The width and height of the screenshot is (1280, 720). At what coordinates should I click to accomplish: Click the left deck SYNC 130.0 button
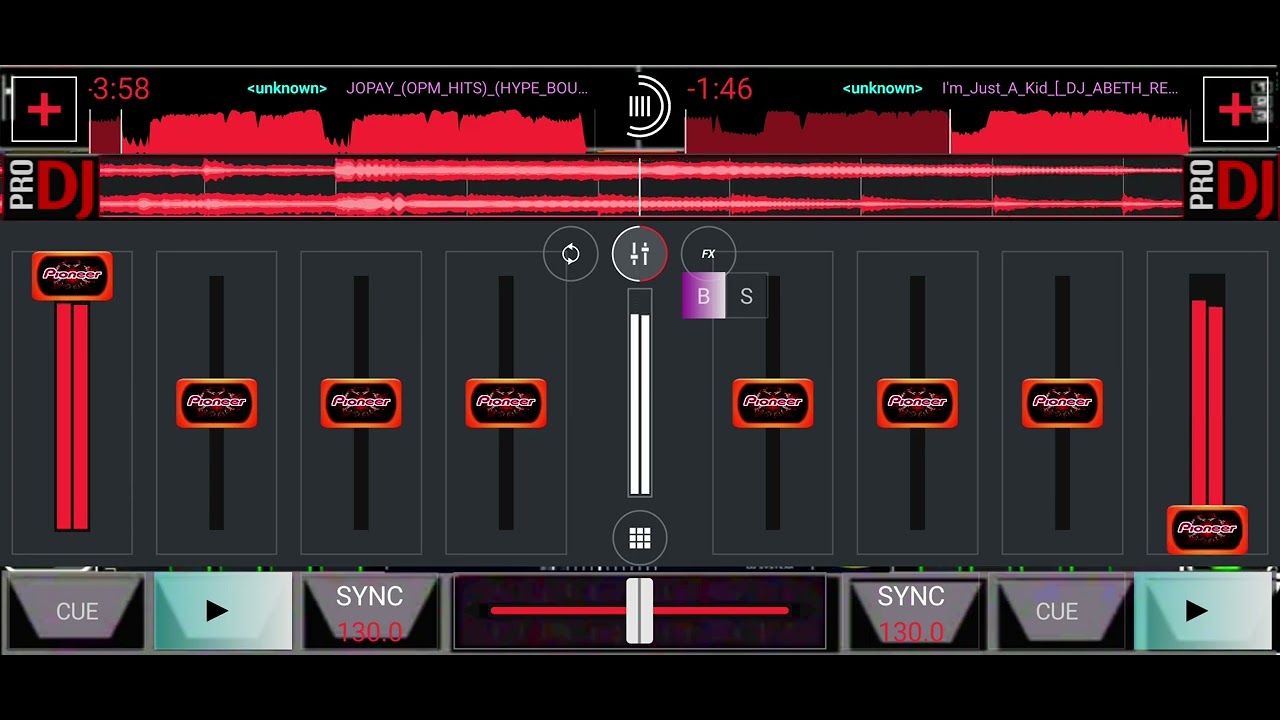369,611
